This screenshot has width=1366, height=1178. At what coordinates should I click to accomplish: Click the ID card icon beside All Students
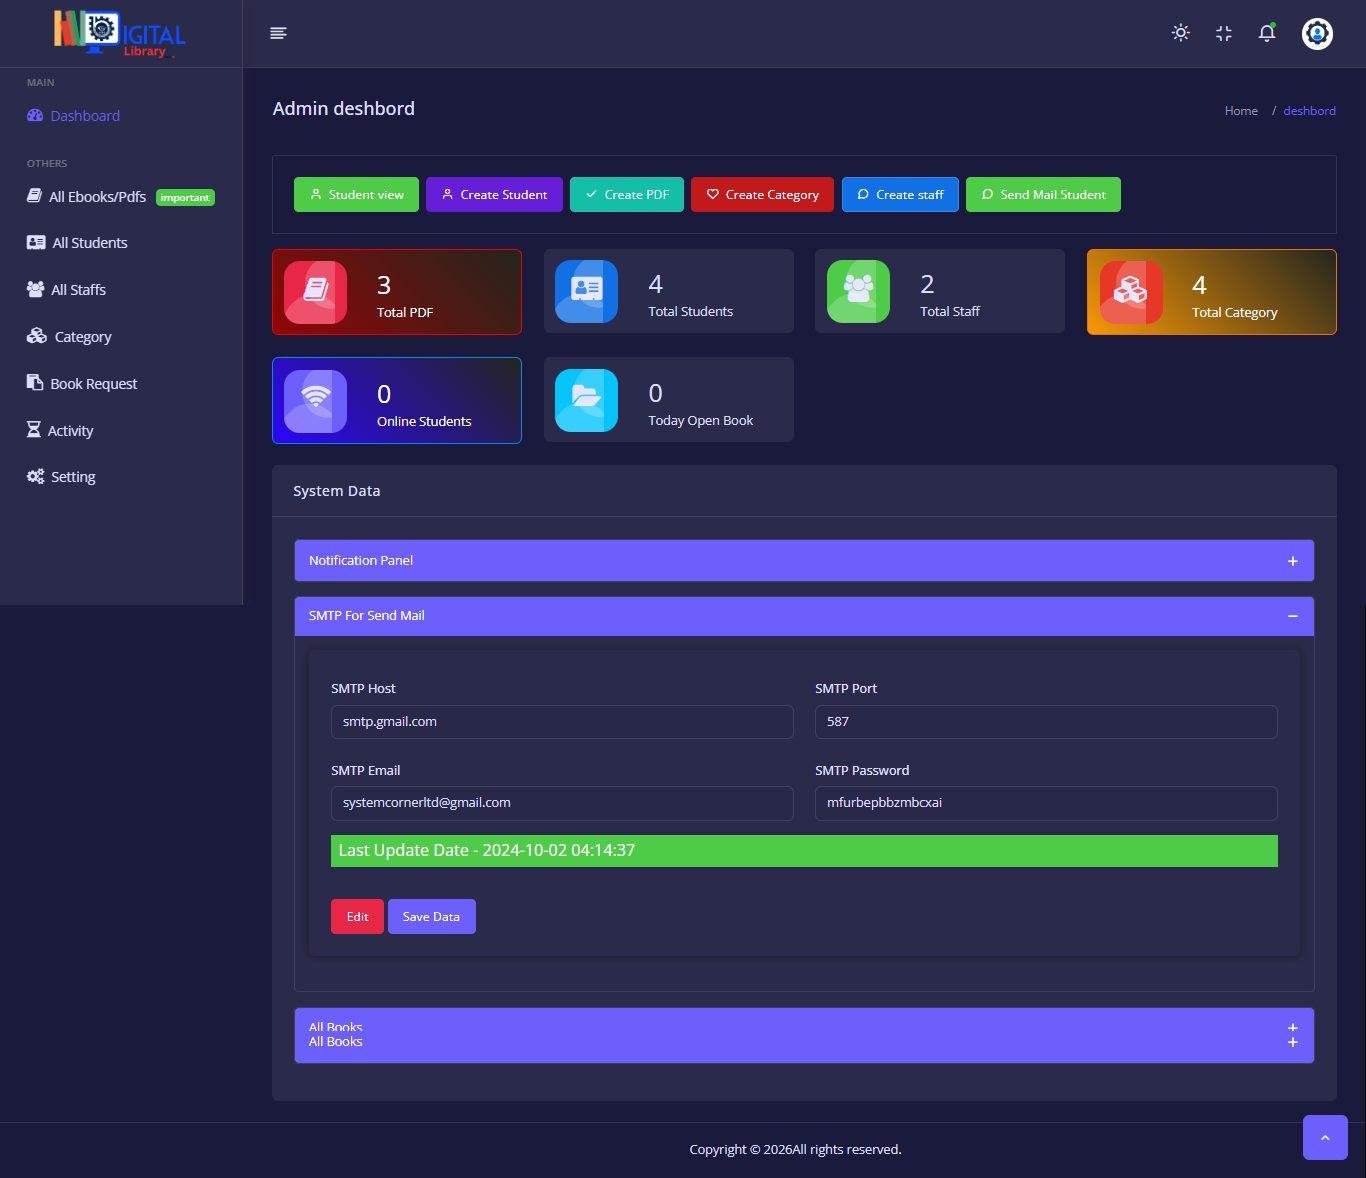[36, 242]
